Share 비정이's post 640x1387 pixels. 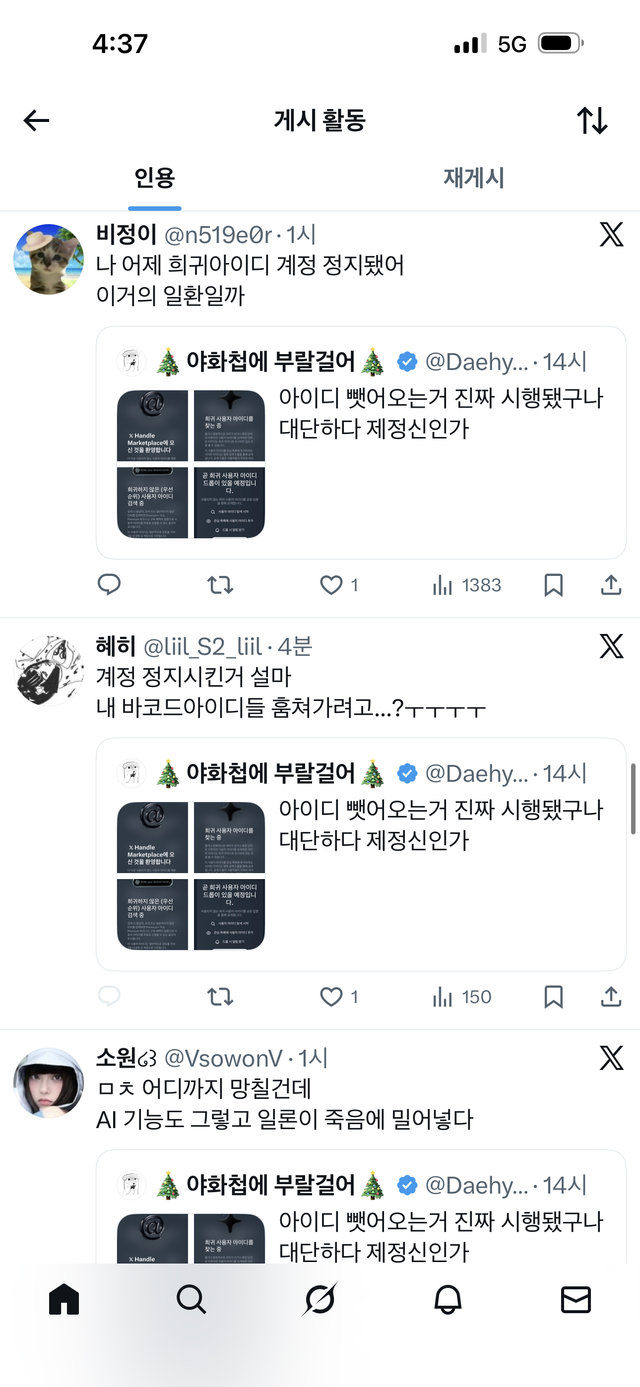click(611, 585)
